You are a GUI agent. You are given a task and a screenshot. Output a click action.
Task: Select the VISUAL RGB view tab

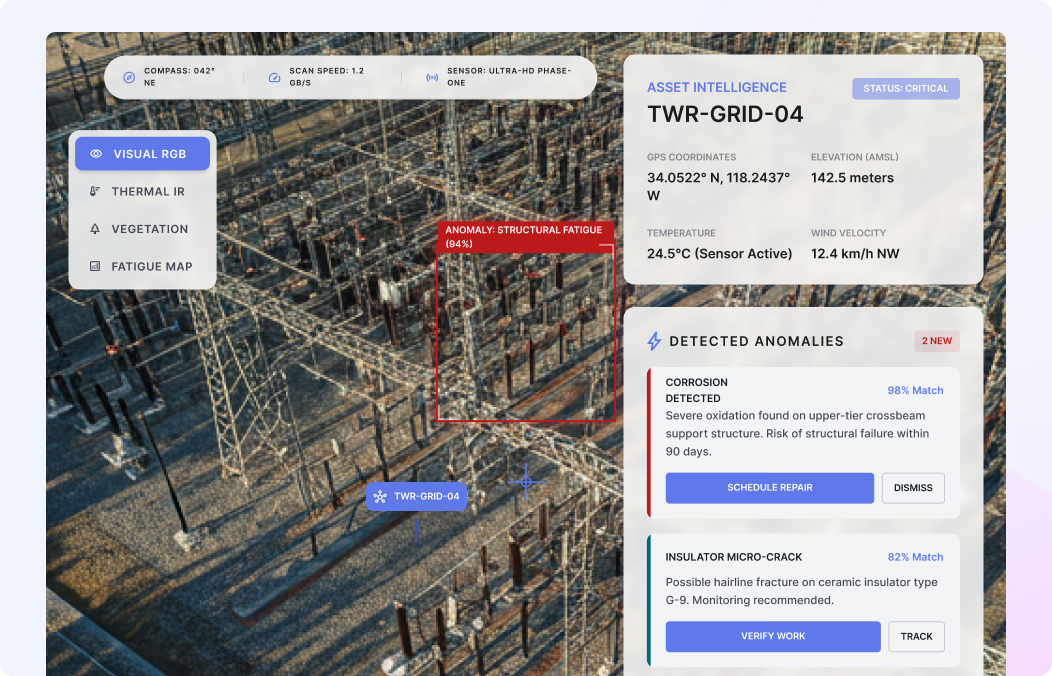[x=142, y=153]
